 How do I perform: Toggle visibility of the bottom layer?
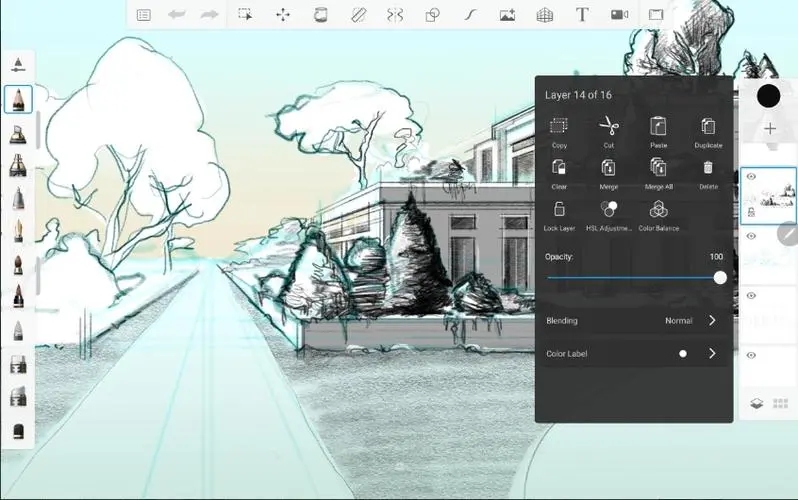pyautogui.click(x=751, y=355)
